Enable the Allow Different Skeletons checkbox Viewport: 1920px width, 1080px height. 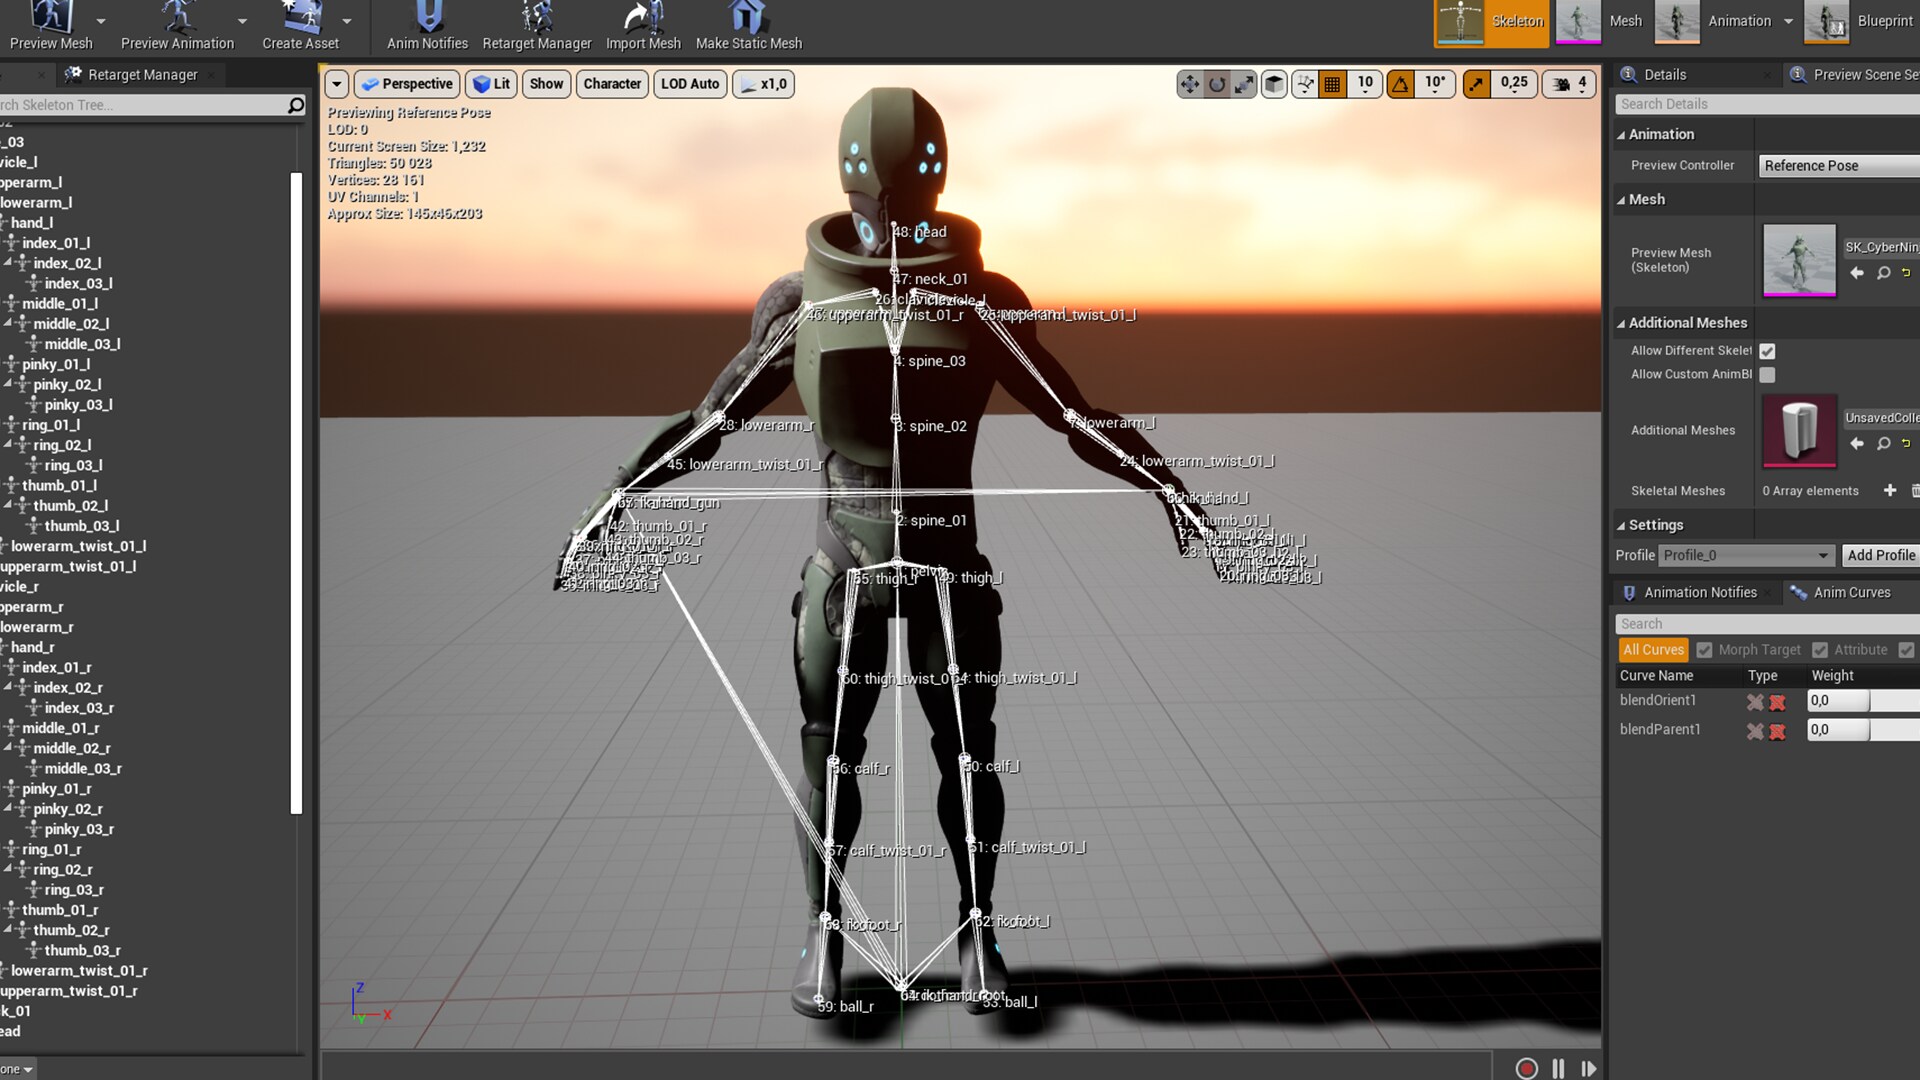coord(1768,351)
